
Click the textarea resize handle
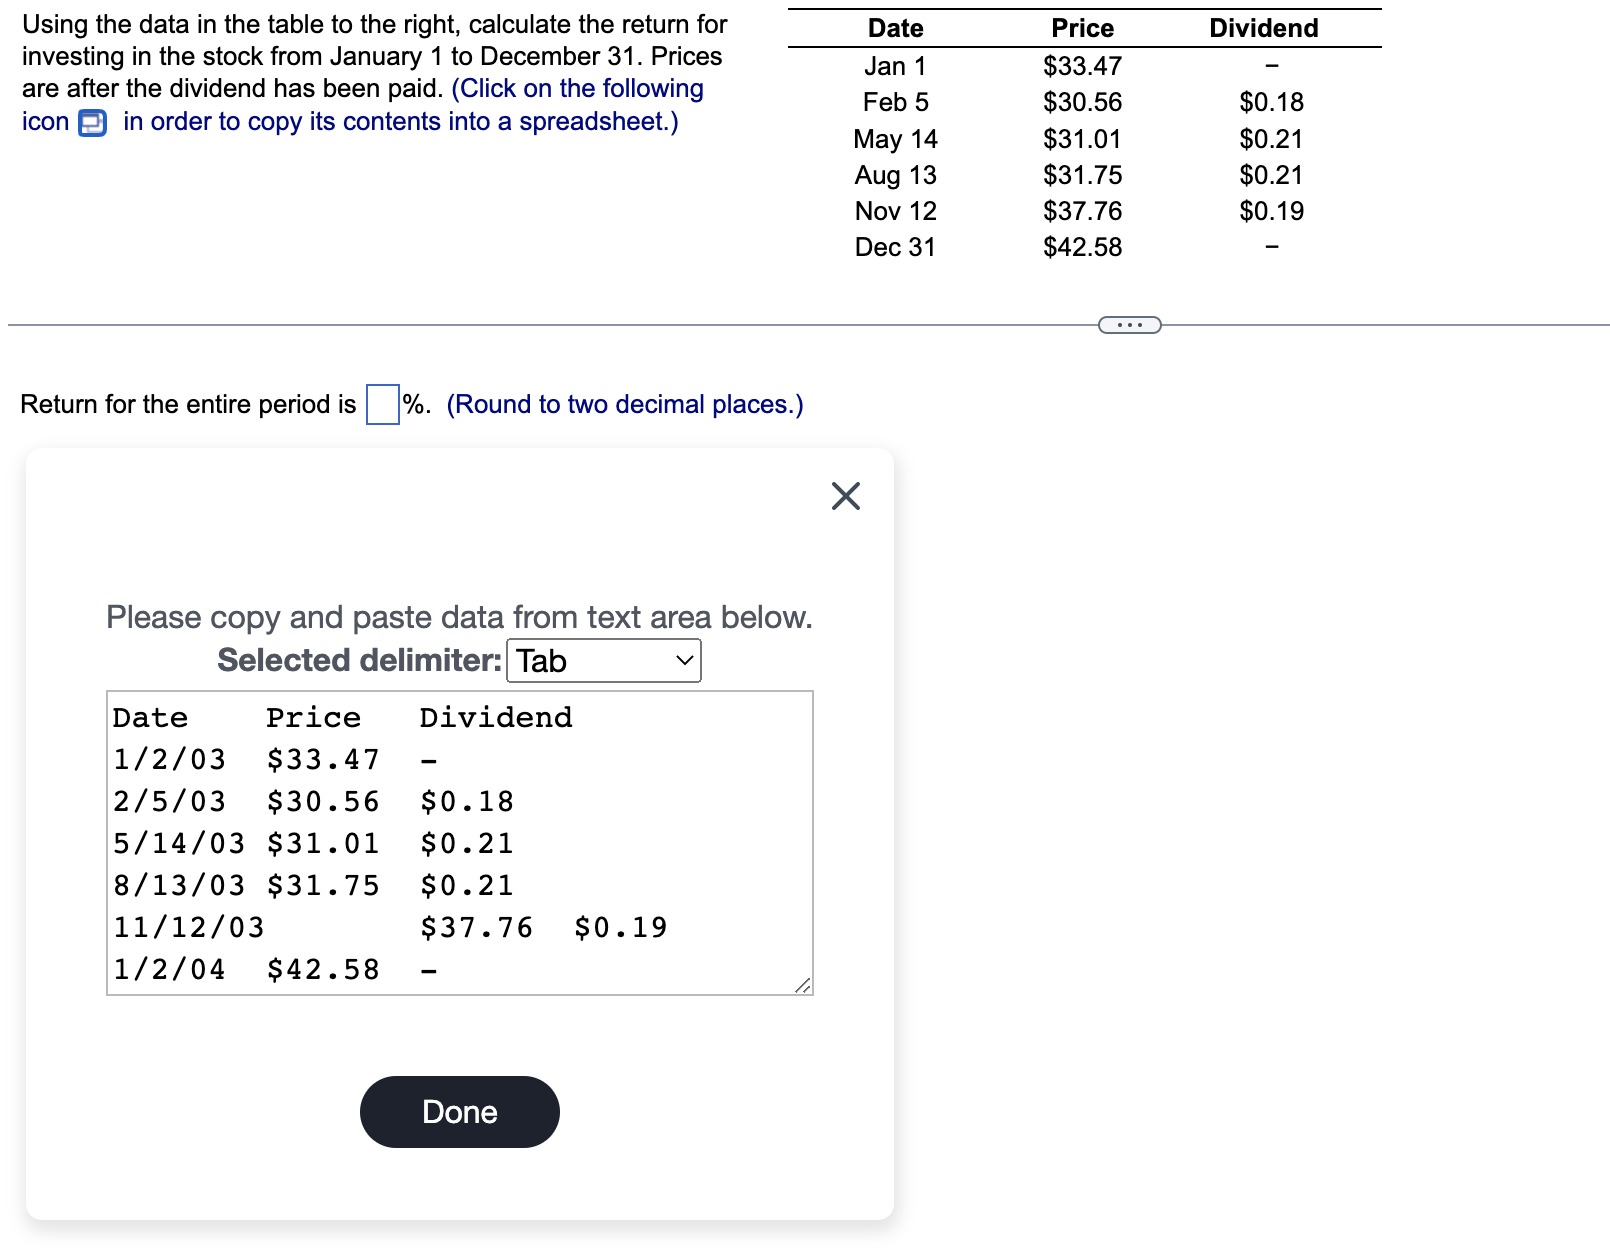804,985
